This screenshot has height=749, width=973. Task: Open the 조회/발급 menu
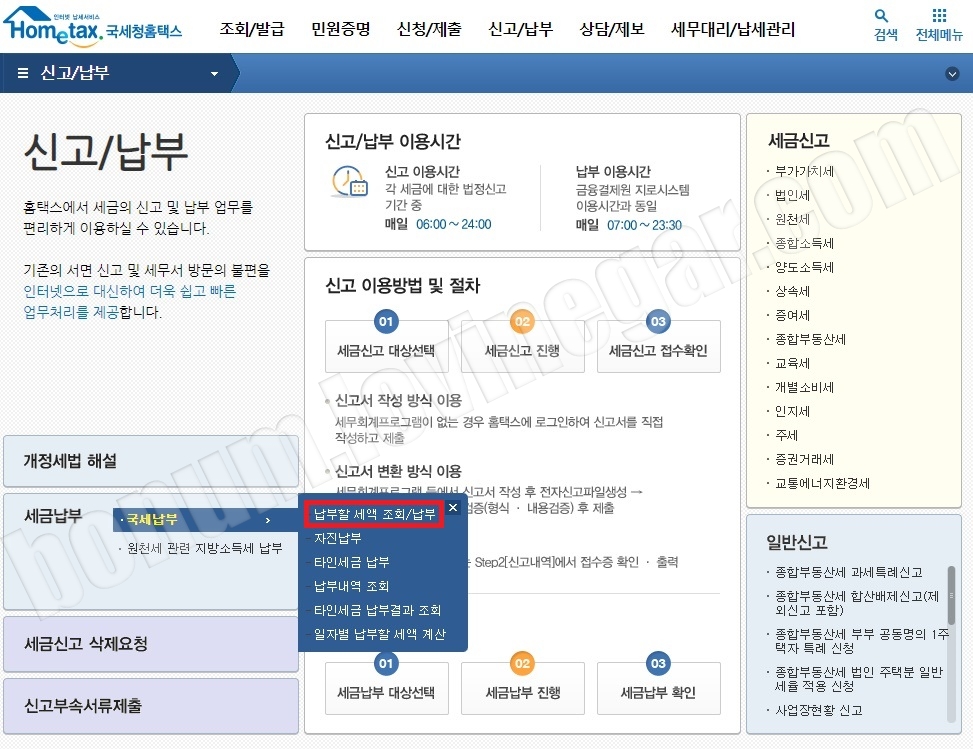249,30
